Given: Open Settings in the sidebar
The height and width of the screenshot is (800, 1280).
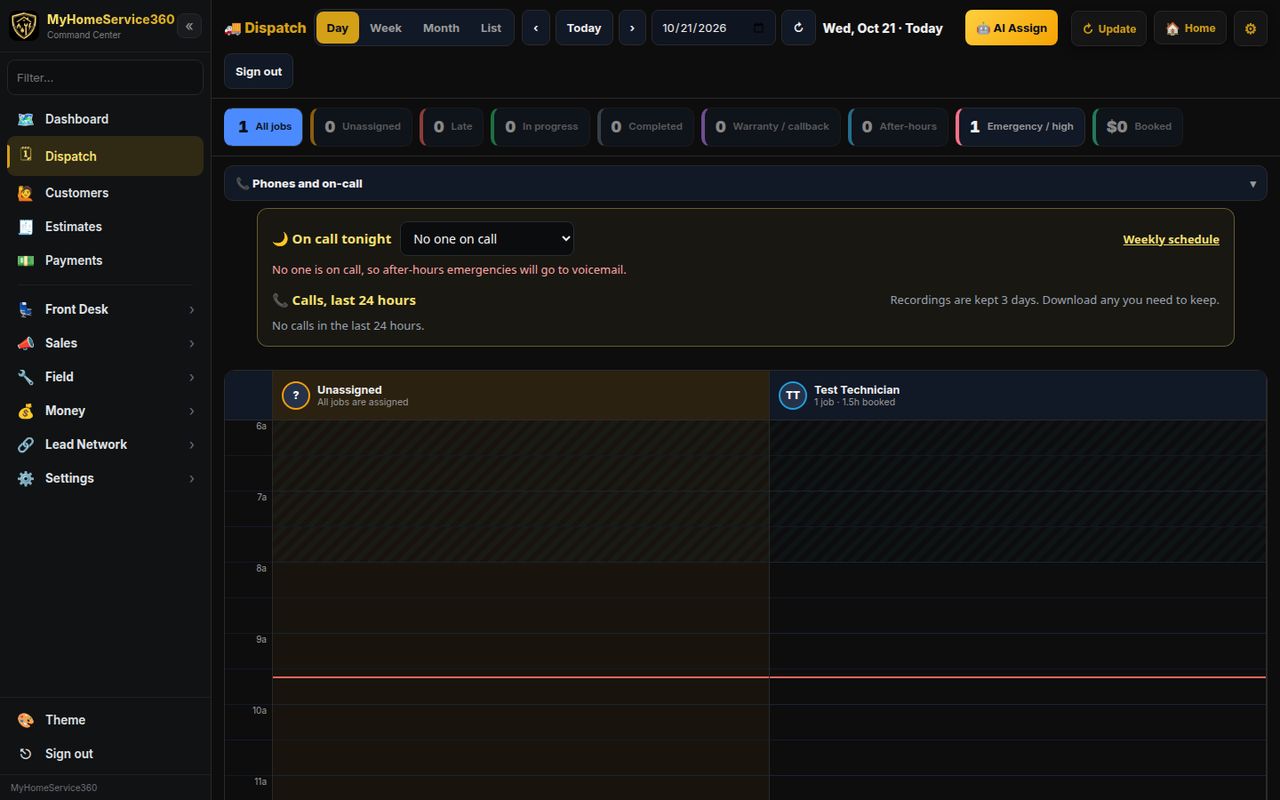Looking at the screenshot, I should tap(105, 479).
